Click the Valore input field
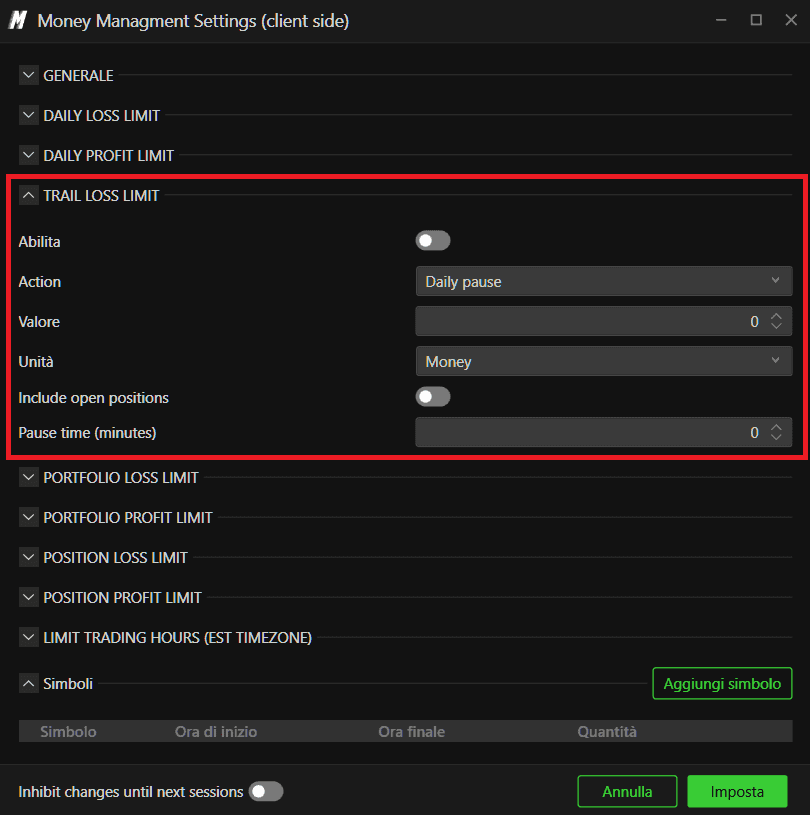Image resolution: width=810 pixels, height=815 pixels. tap(604, 321)
